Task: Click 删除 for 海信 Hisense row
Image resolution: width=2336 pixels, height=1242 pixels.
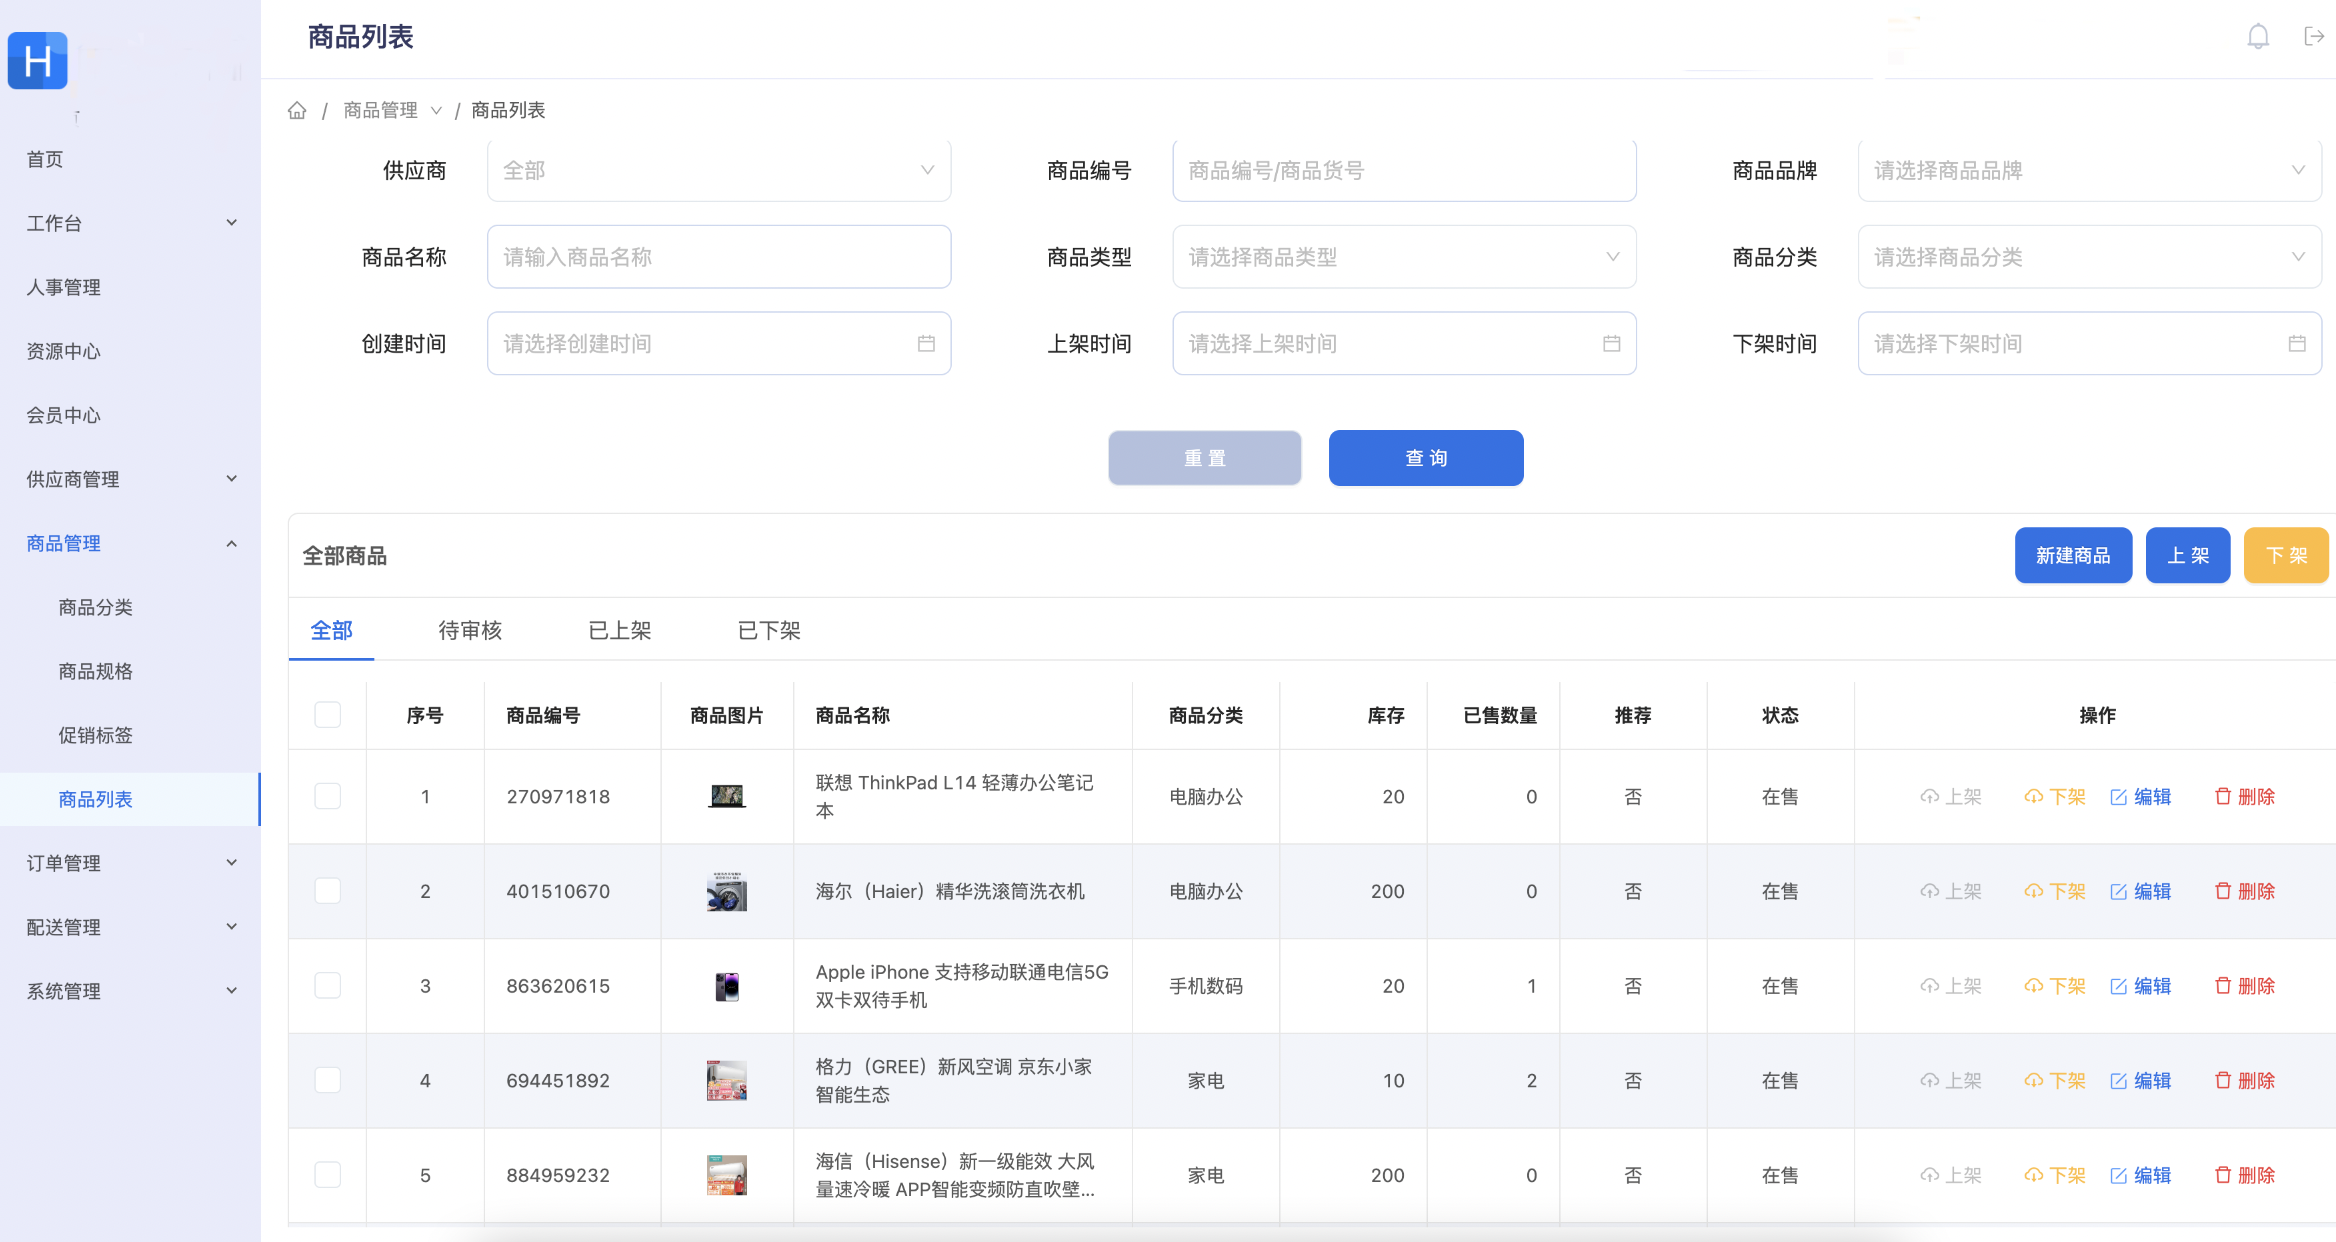Action: 2245,1175
